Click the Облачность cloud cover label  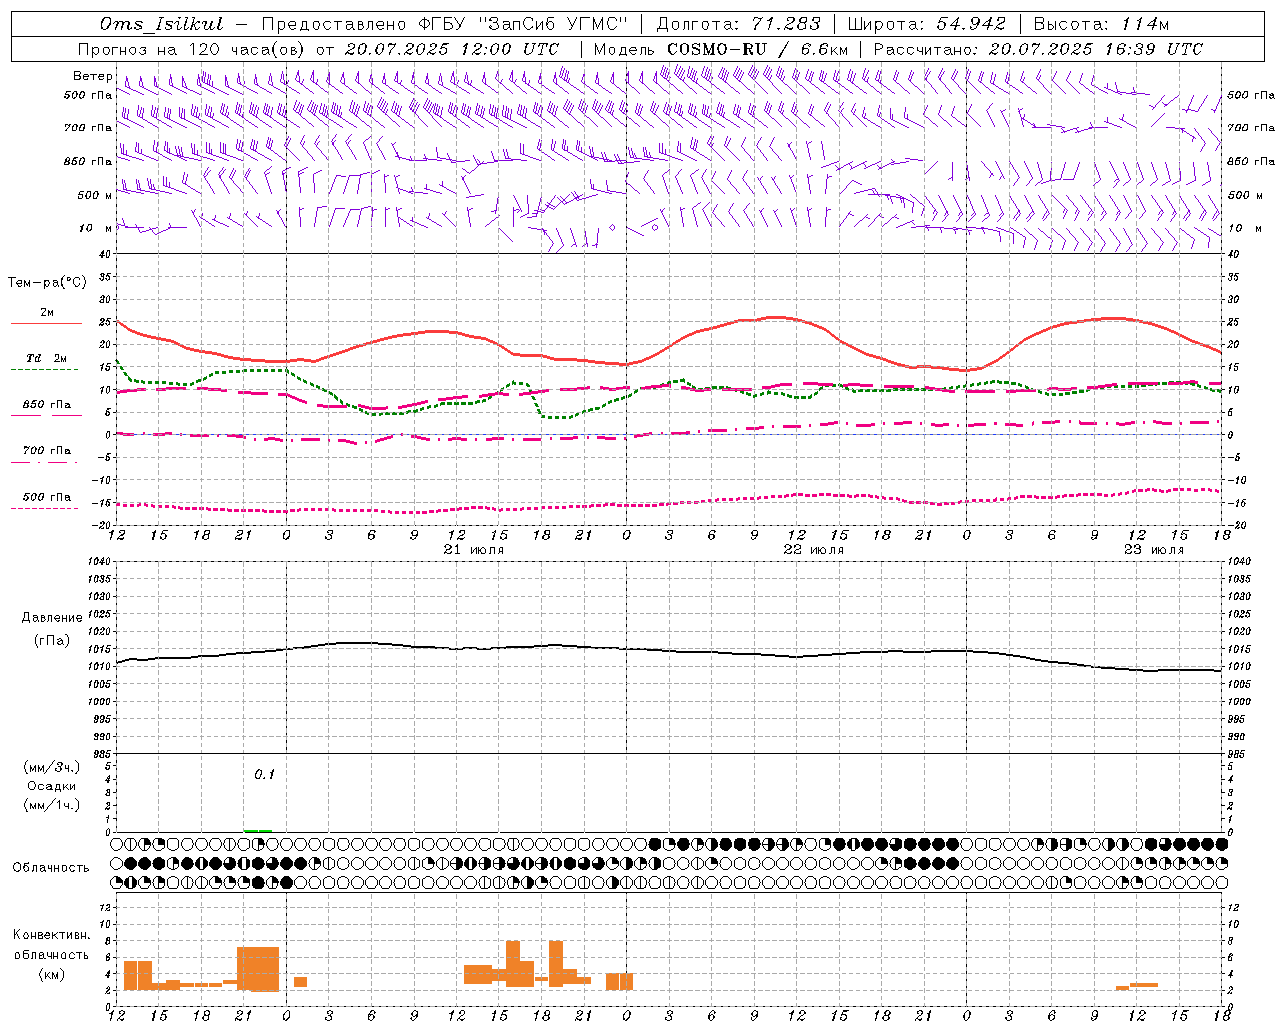pyautogui.click(x=51, y=868)
